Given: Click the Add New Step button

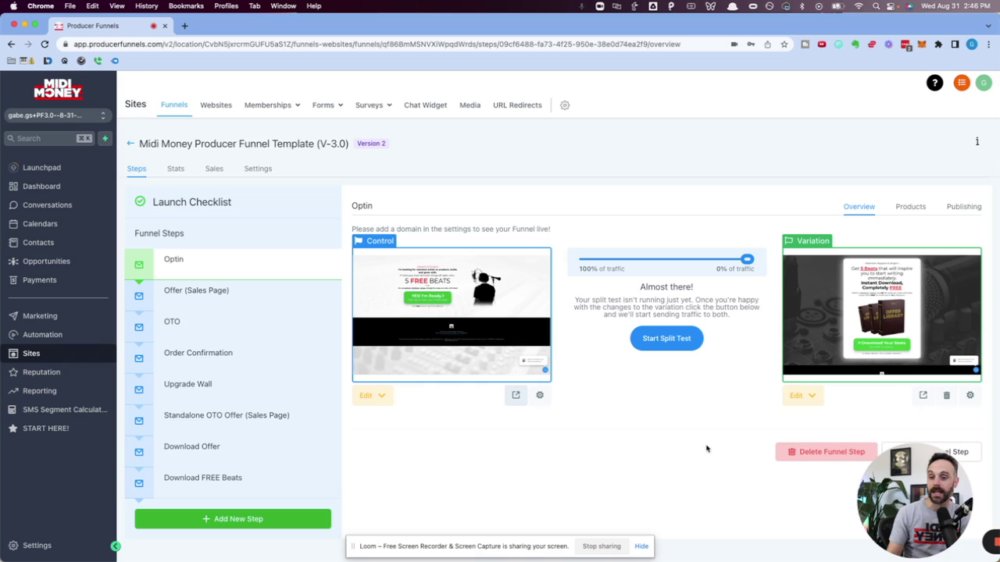Looking at the screenshot, I should tap(233, 519).
